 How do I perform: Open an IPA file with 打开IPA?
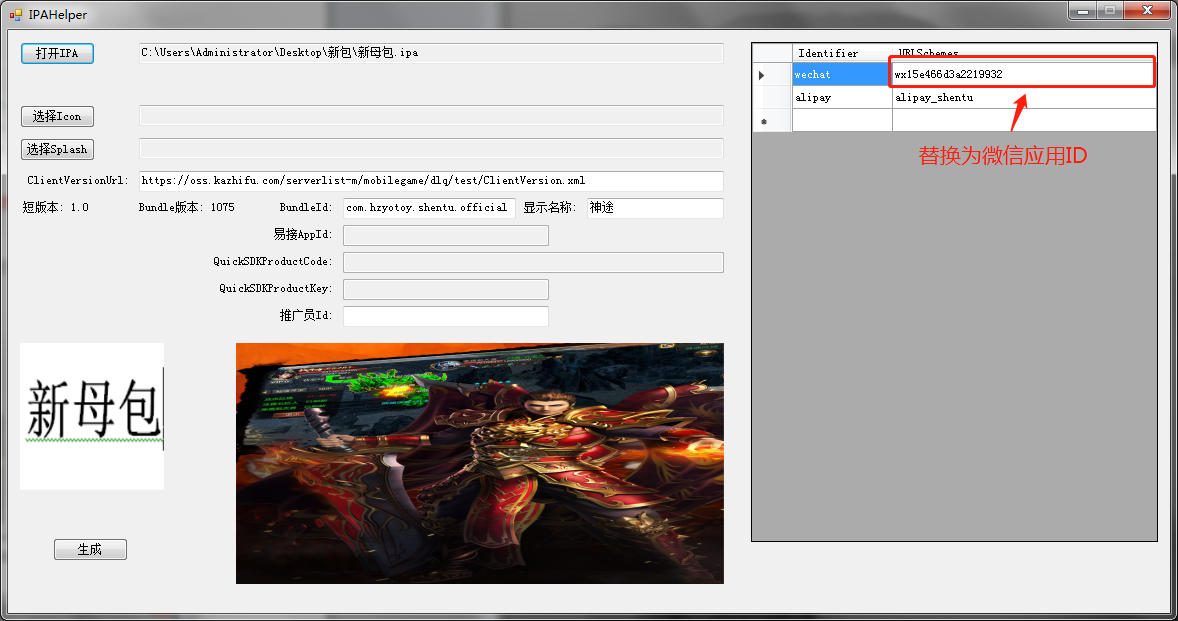coord(57,53)
